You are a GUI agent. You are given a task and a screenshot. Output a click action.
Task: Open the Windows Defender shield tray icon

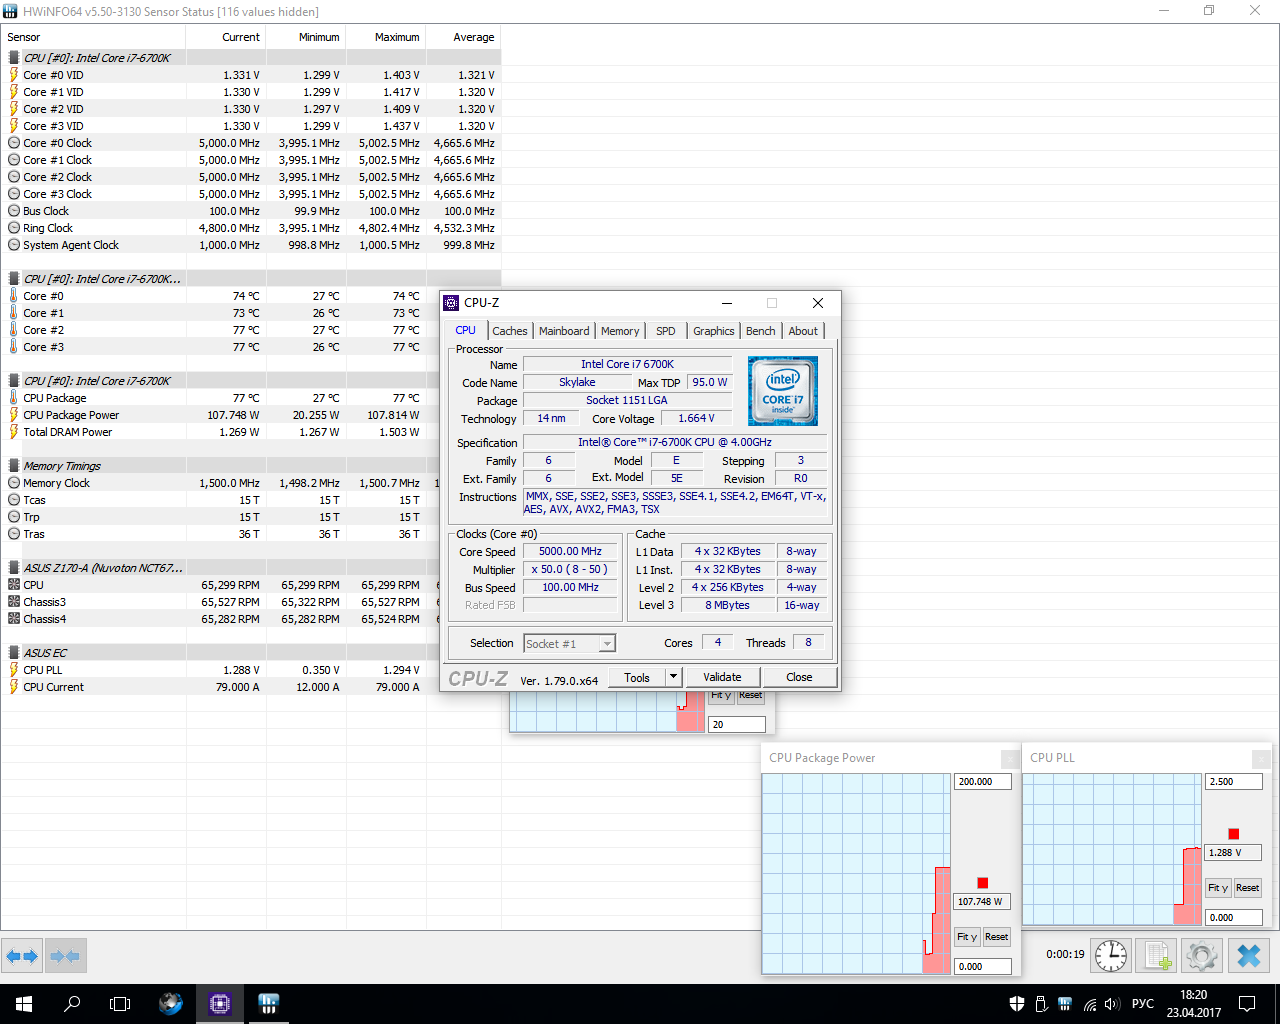[x=1017, y=1004]
